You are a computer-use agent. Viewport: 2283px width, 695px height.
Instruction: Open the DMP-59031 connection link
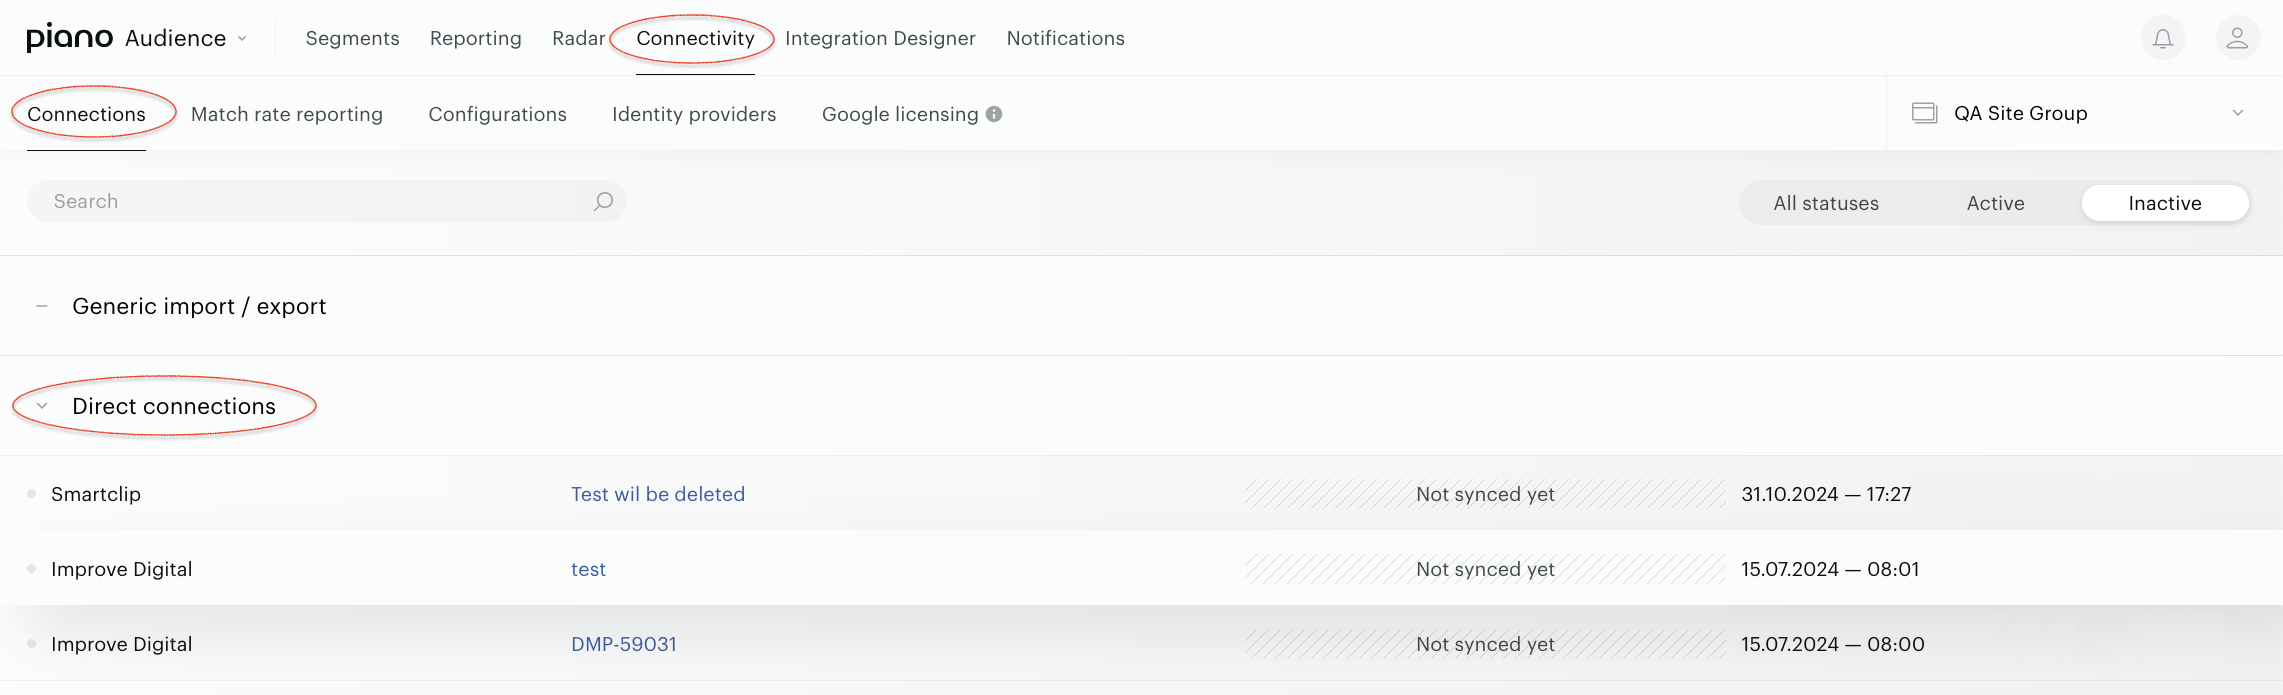[624, 644]
